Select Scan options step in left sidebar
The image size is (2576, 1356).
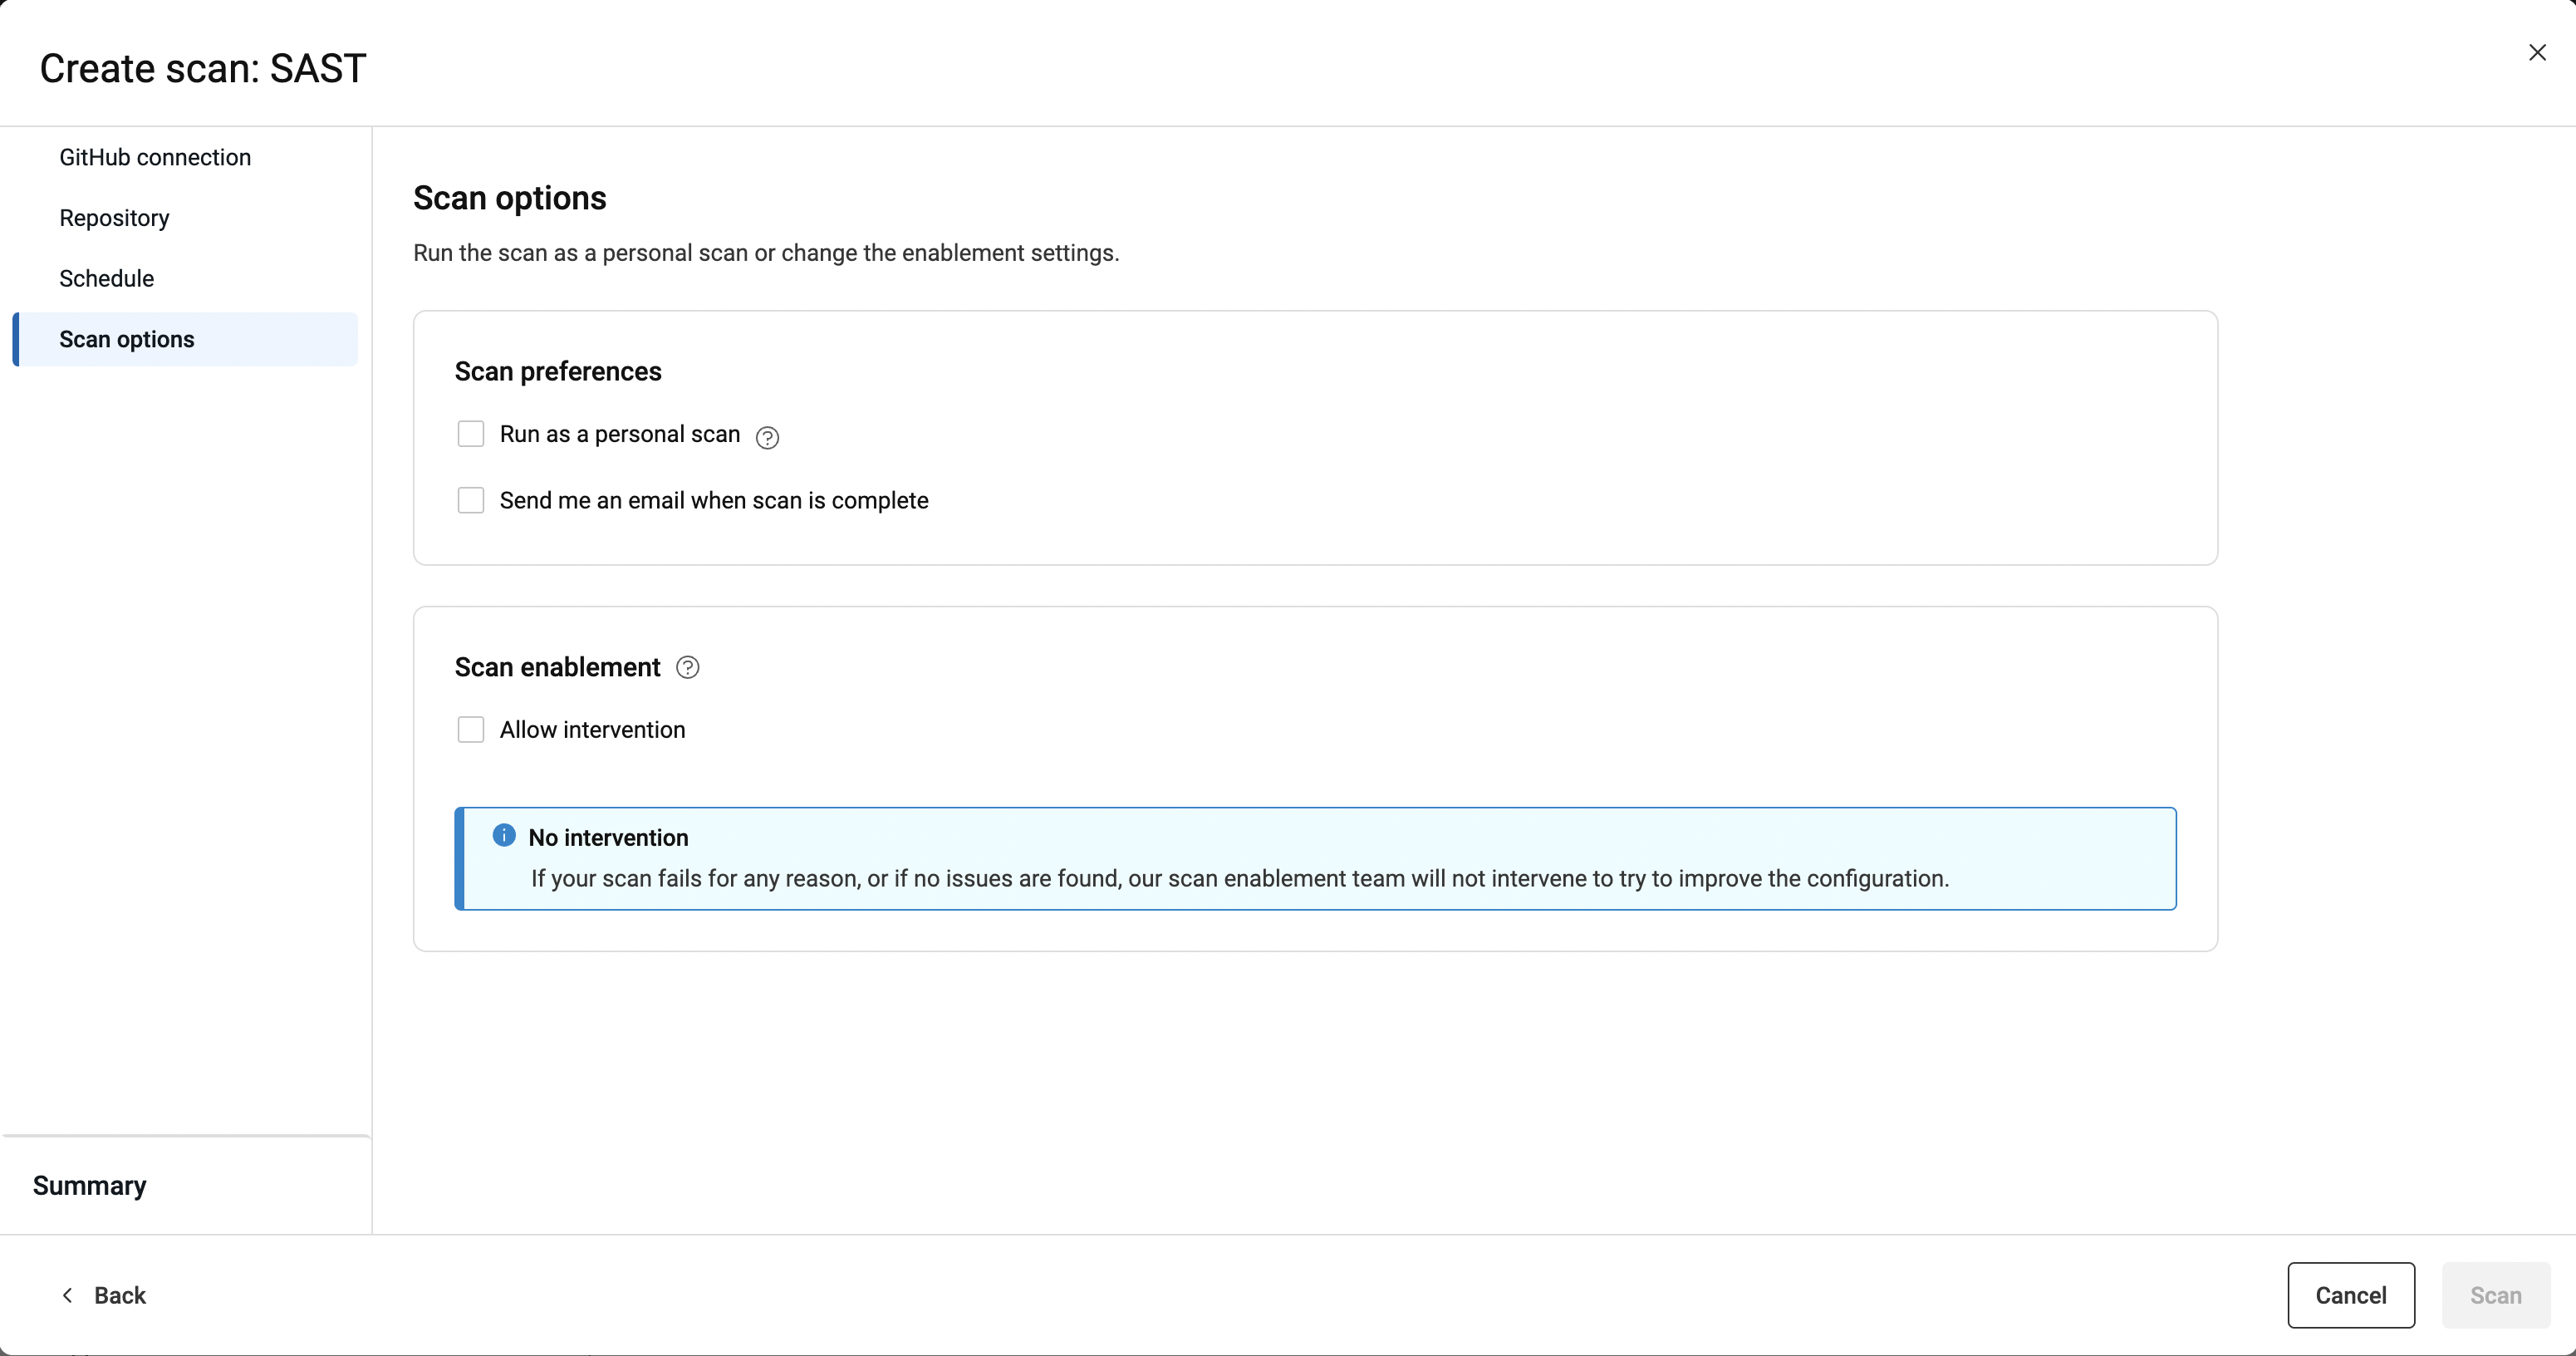click(127, 339)
